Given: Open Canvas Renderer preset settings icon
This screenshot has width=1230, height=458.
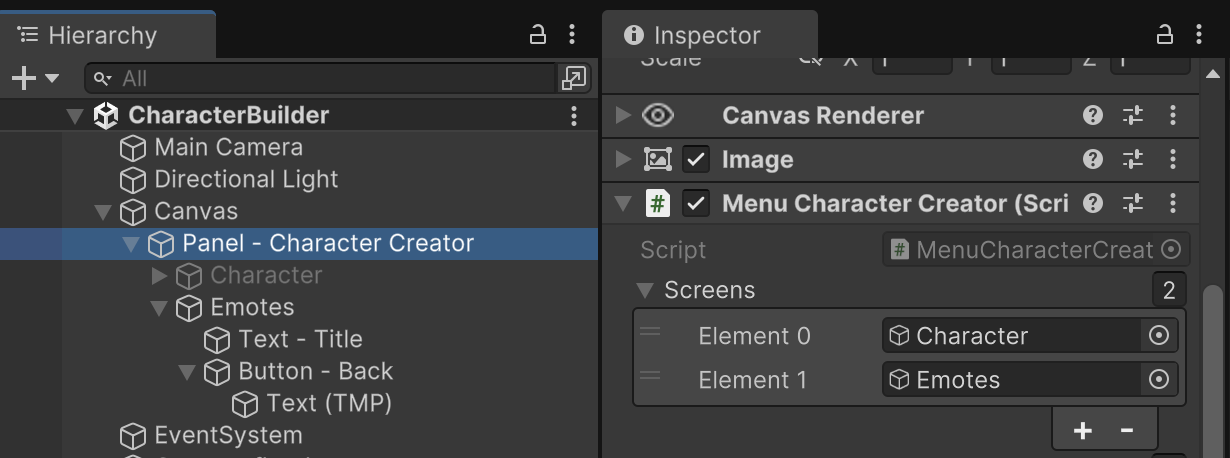Looking at the screenshot, I should [1133, 115].
